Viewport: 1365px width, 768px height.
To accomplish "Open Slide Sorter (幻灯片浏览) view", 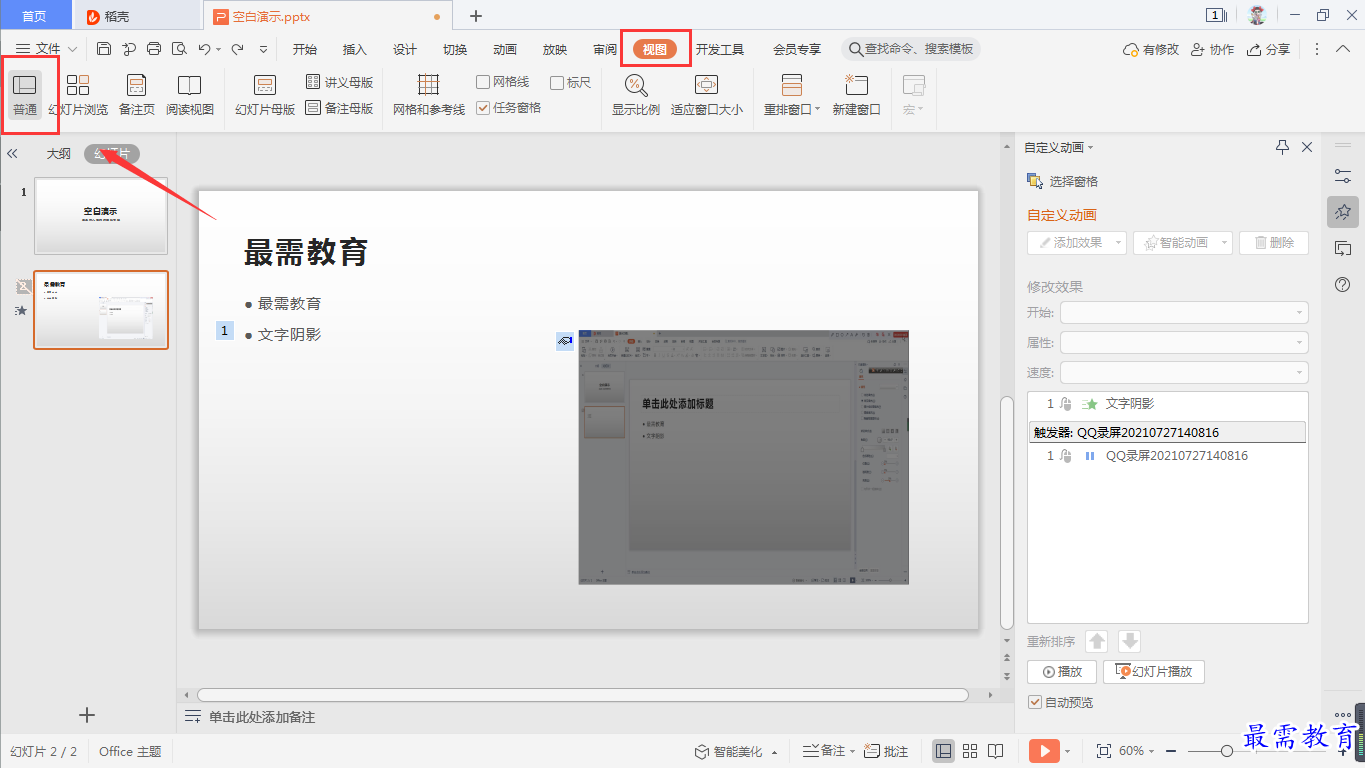I will (78, 95).
